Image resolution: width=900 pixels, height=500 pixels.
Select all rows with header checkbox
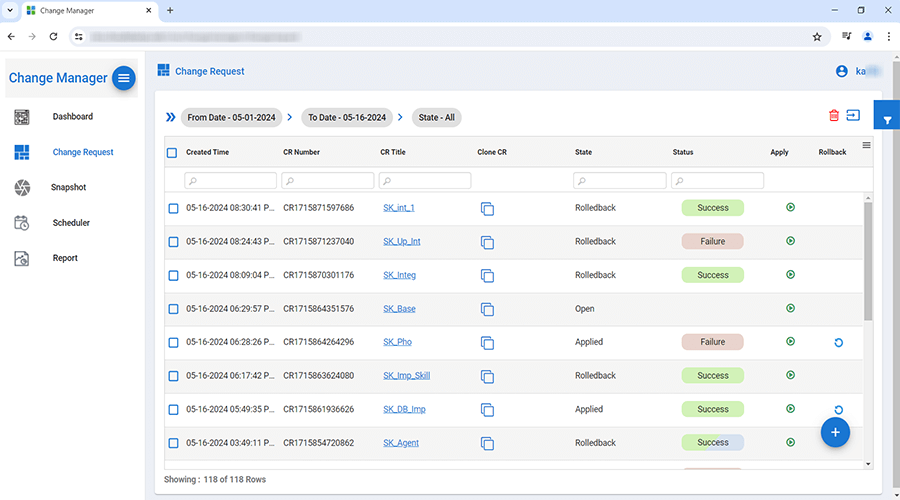pos(172,153)
